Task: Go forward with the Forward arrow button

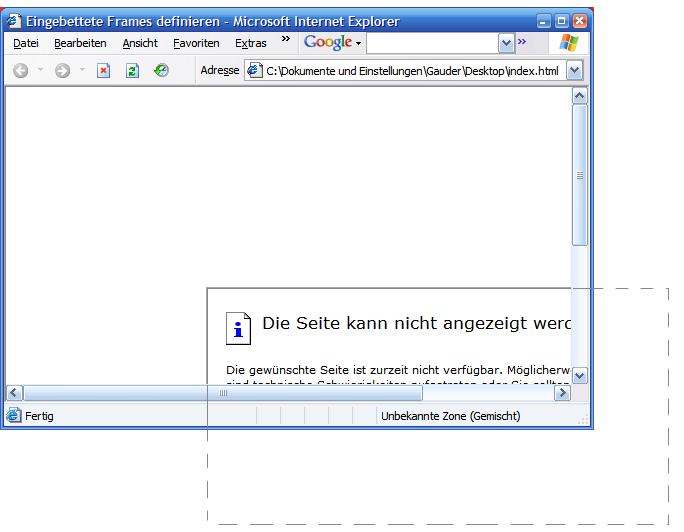Action: tap(62, 70)
